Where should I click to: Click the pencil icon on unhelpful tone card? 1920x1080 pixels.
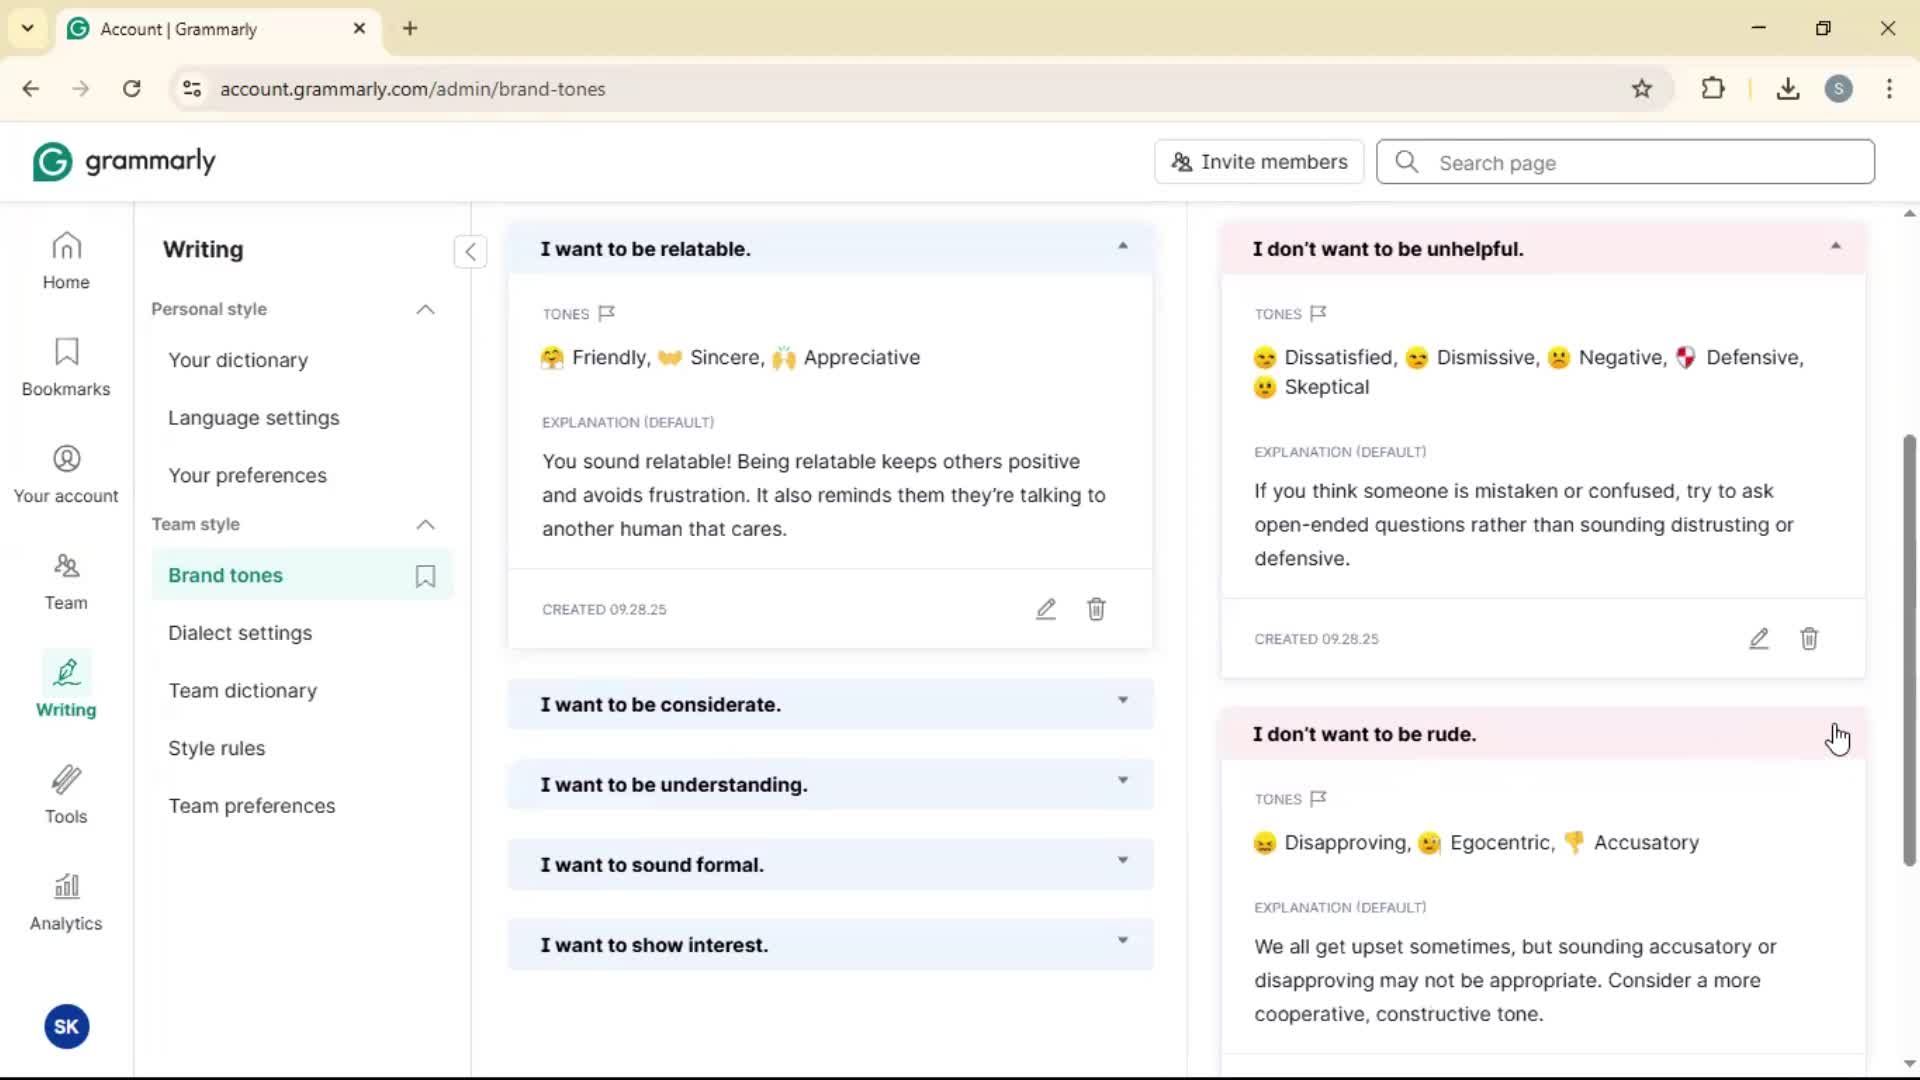coord(1758,639)
